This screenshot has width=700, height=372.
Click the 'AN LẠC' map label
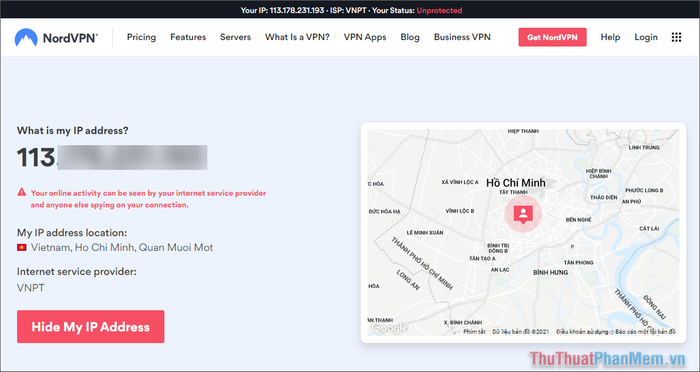click(500, 270)
